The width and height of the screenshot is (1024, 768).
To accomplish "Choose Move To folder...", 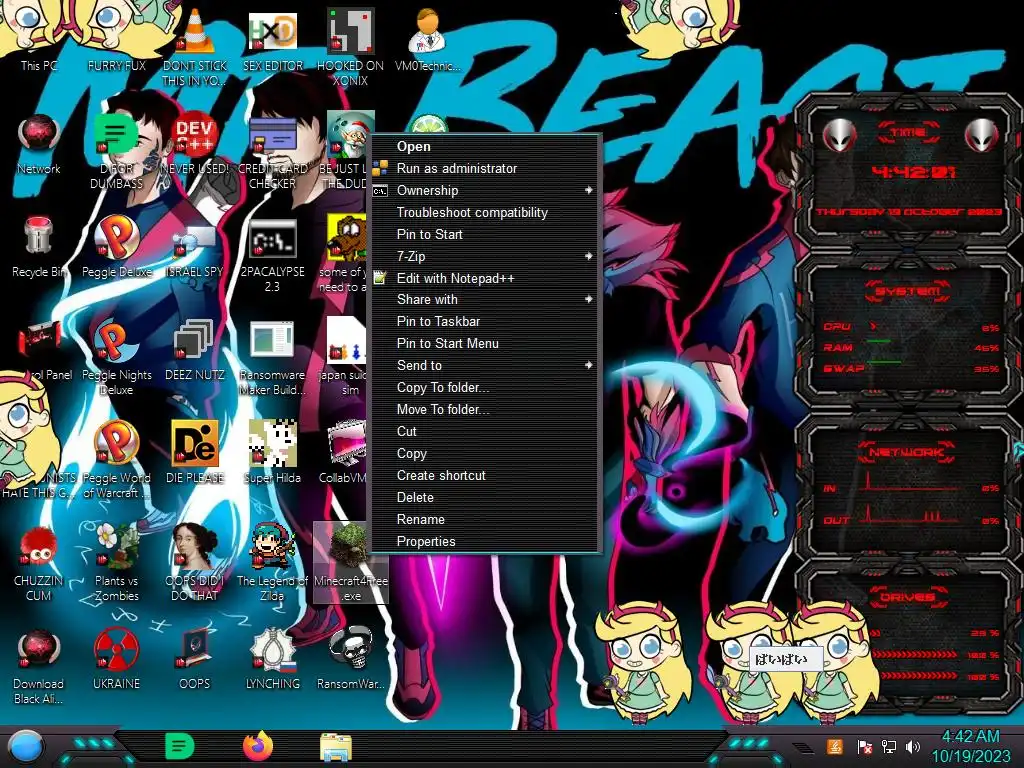I will coord(486,409).
